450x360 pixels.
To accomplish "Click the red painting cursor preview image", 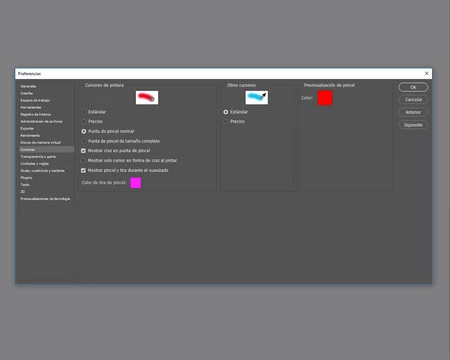I will click(147, 98).
